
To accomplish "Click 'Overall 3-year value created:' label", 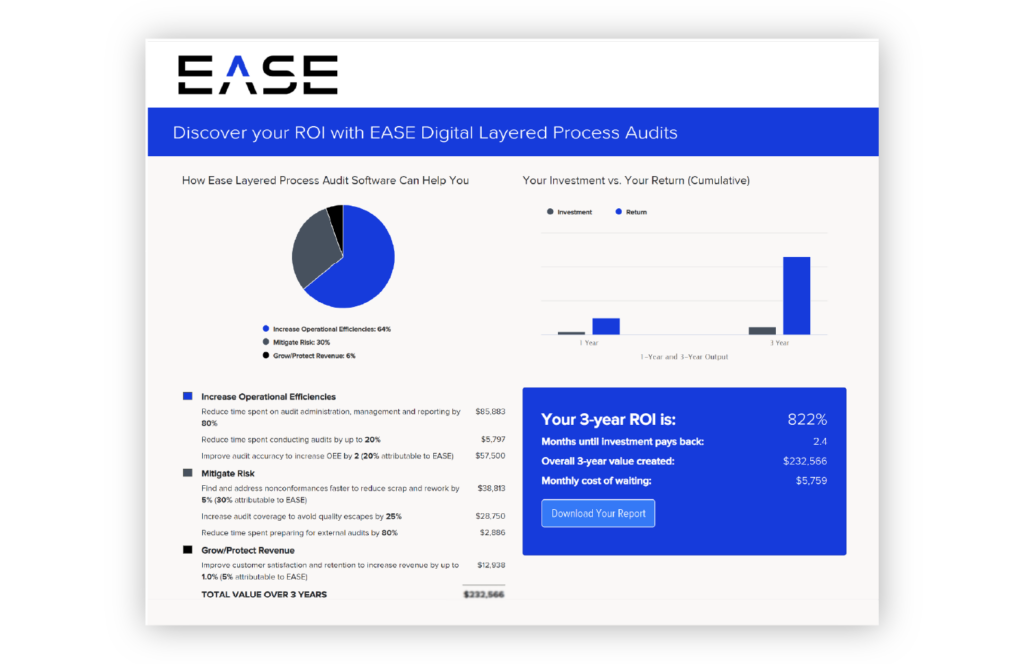I will click(607, 461).
